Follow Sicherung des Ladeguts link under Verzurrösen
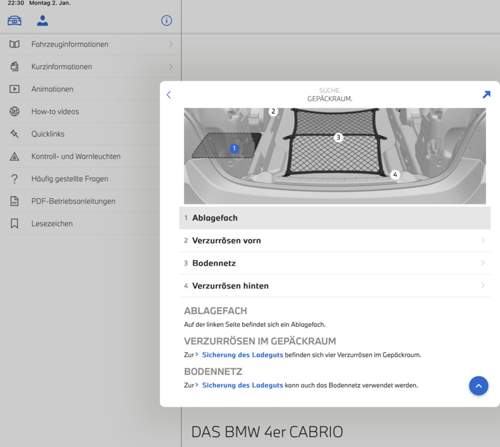 point(242,355)
